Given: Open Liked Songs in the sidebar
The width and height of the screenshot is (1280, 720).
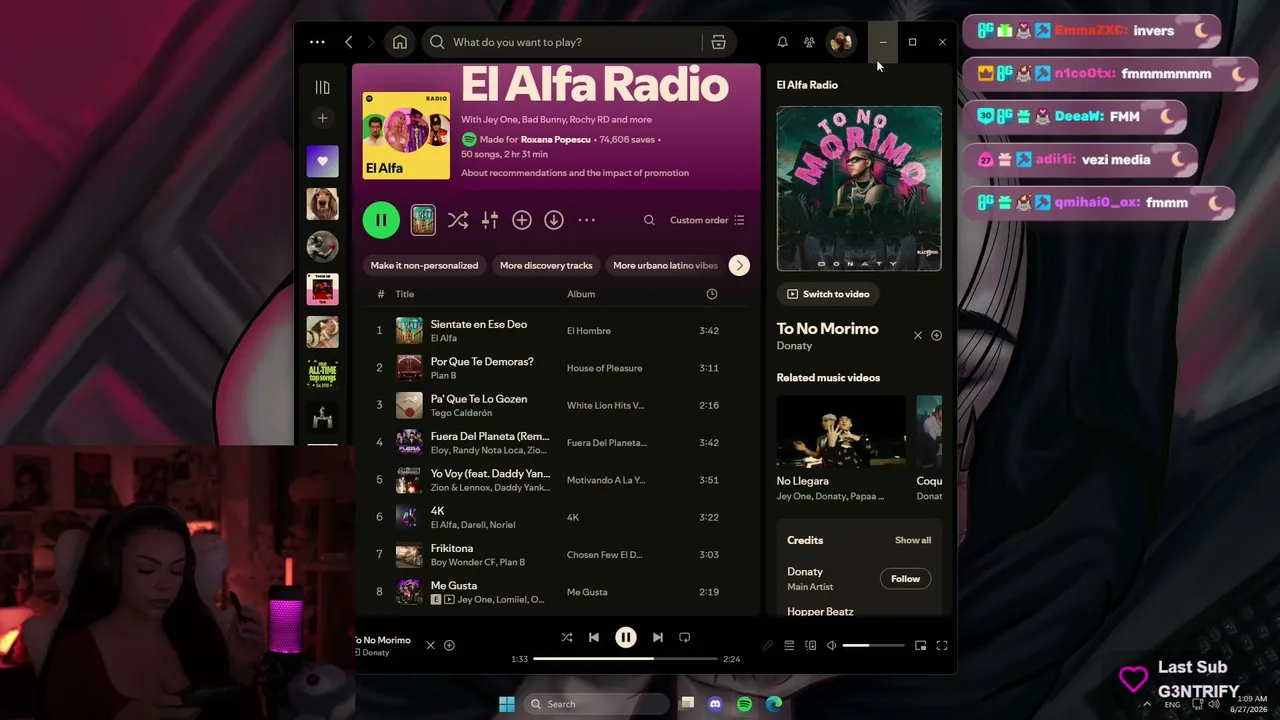Looking at the screenshot, I should (322, 161).
